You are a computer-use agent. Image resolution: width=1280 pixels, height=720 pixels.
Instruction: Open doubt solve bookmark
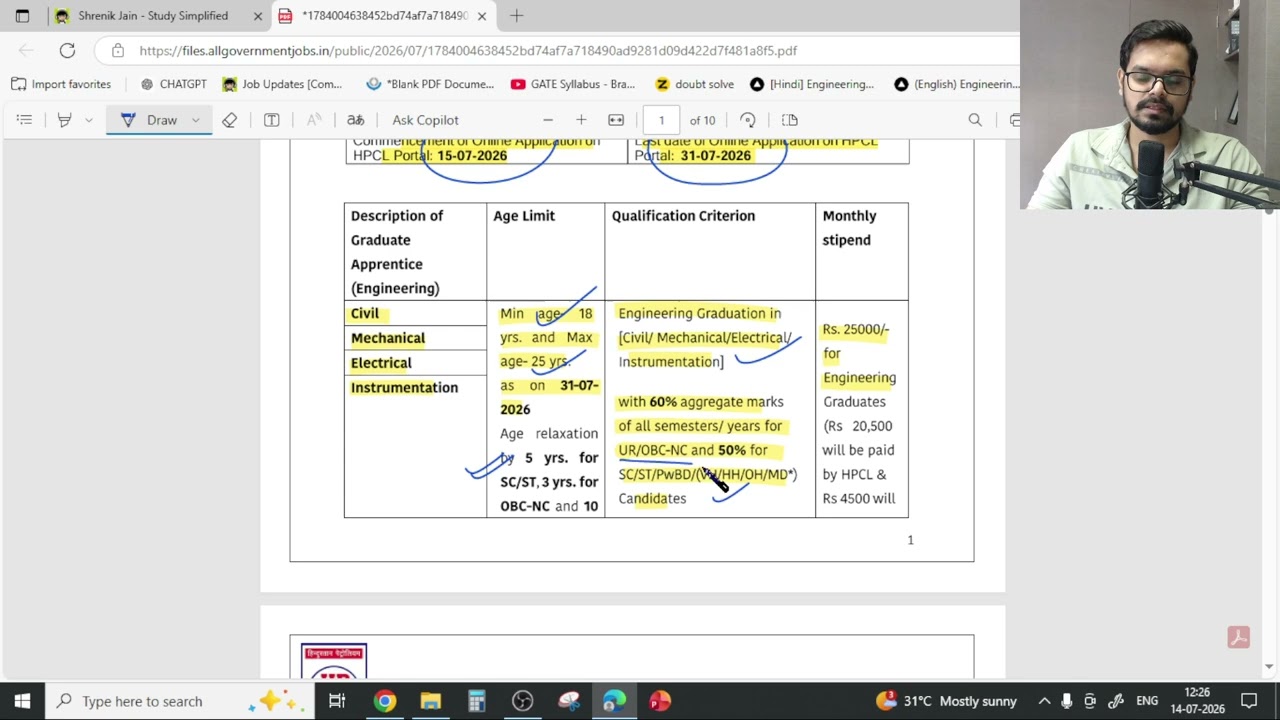click(694, 84)
